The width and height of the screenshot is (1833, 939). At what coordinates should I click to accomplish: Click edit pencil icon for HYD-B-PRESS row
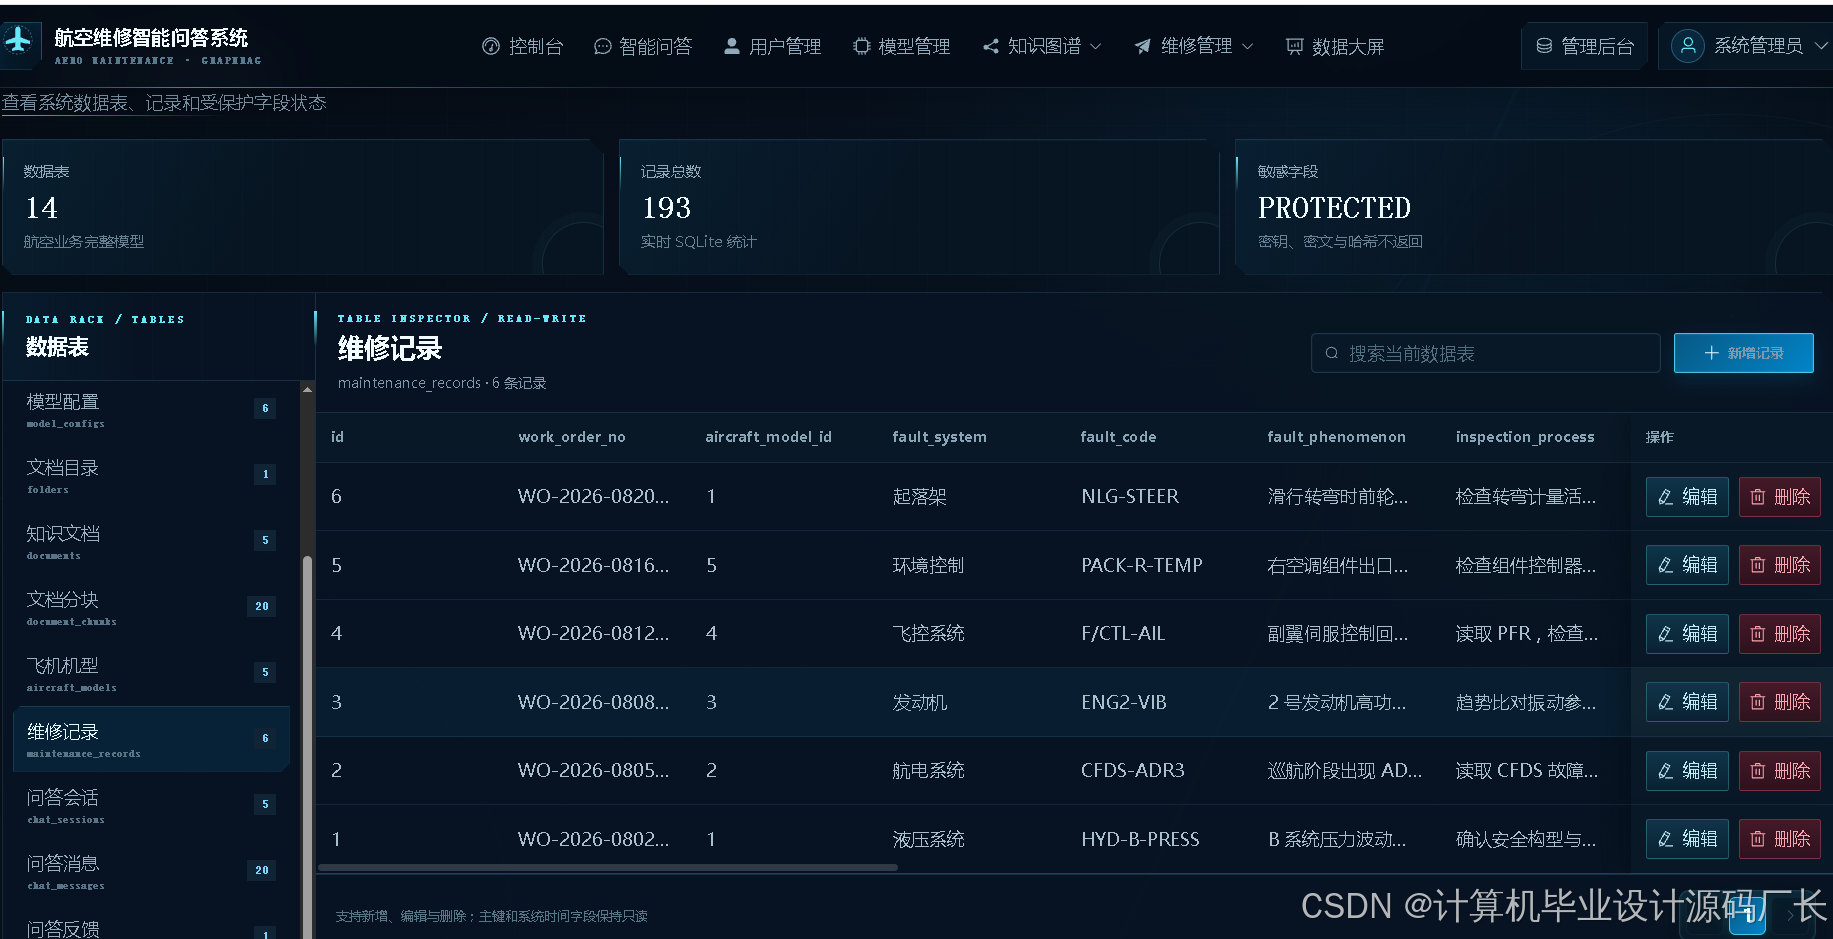pos(1665,839)
